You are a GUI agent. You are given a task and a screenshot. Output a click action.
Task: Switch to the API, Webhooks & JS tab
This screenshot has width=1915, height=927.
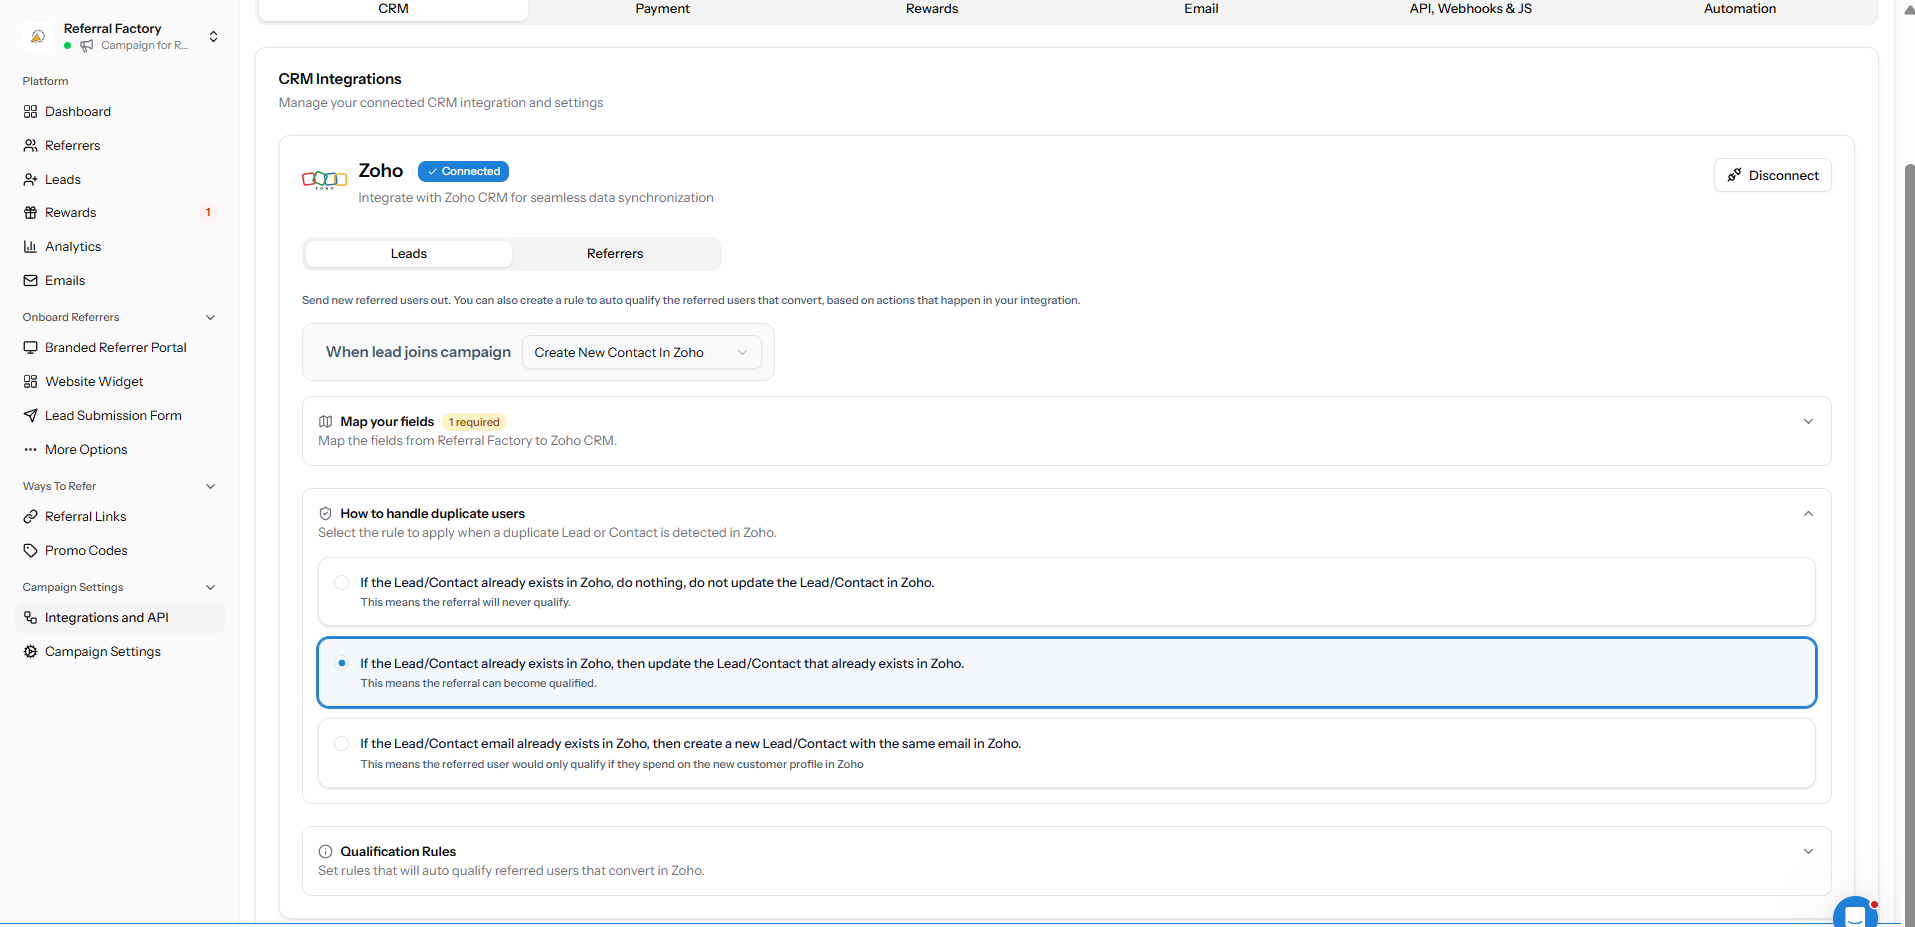1470,9
